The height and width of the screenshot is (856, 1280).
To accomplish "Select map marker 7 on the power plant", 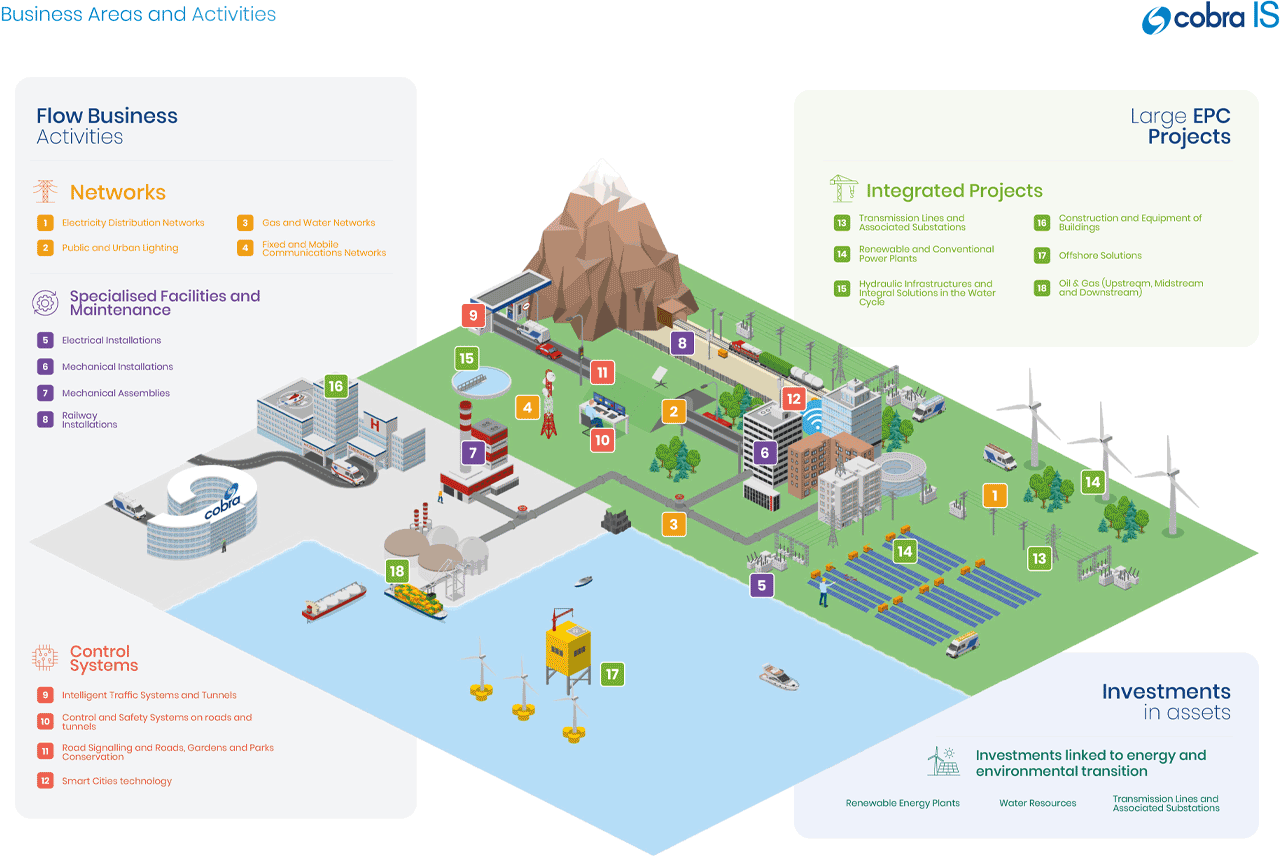I will coord(473,452).
